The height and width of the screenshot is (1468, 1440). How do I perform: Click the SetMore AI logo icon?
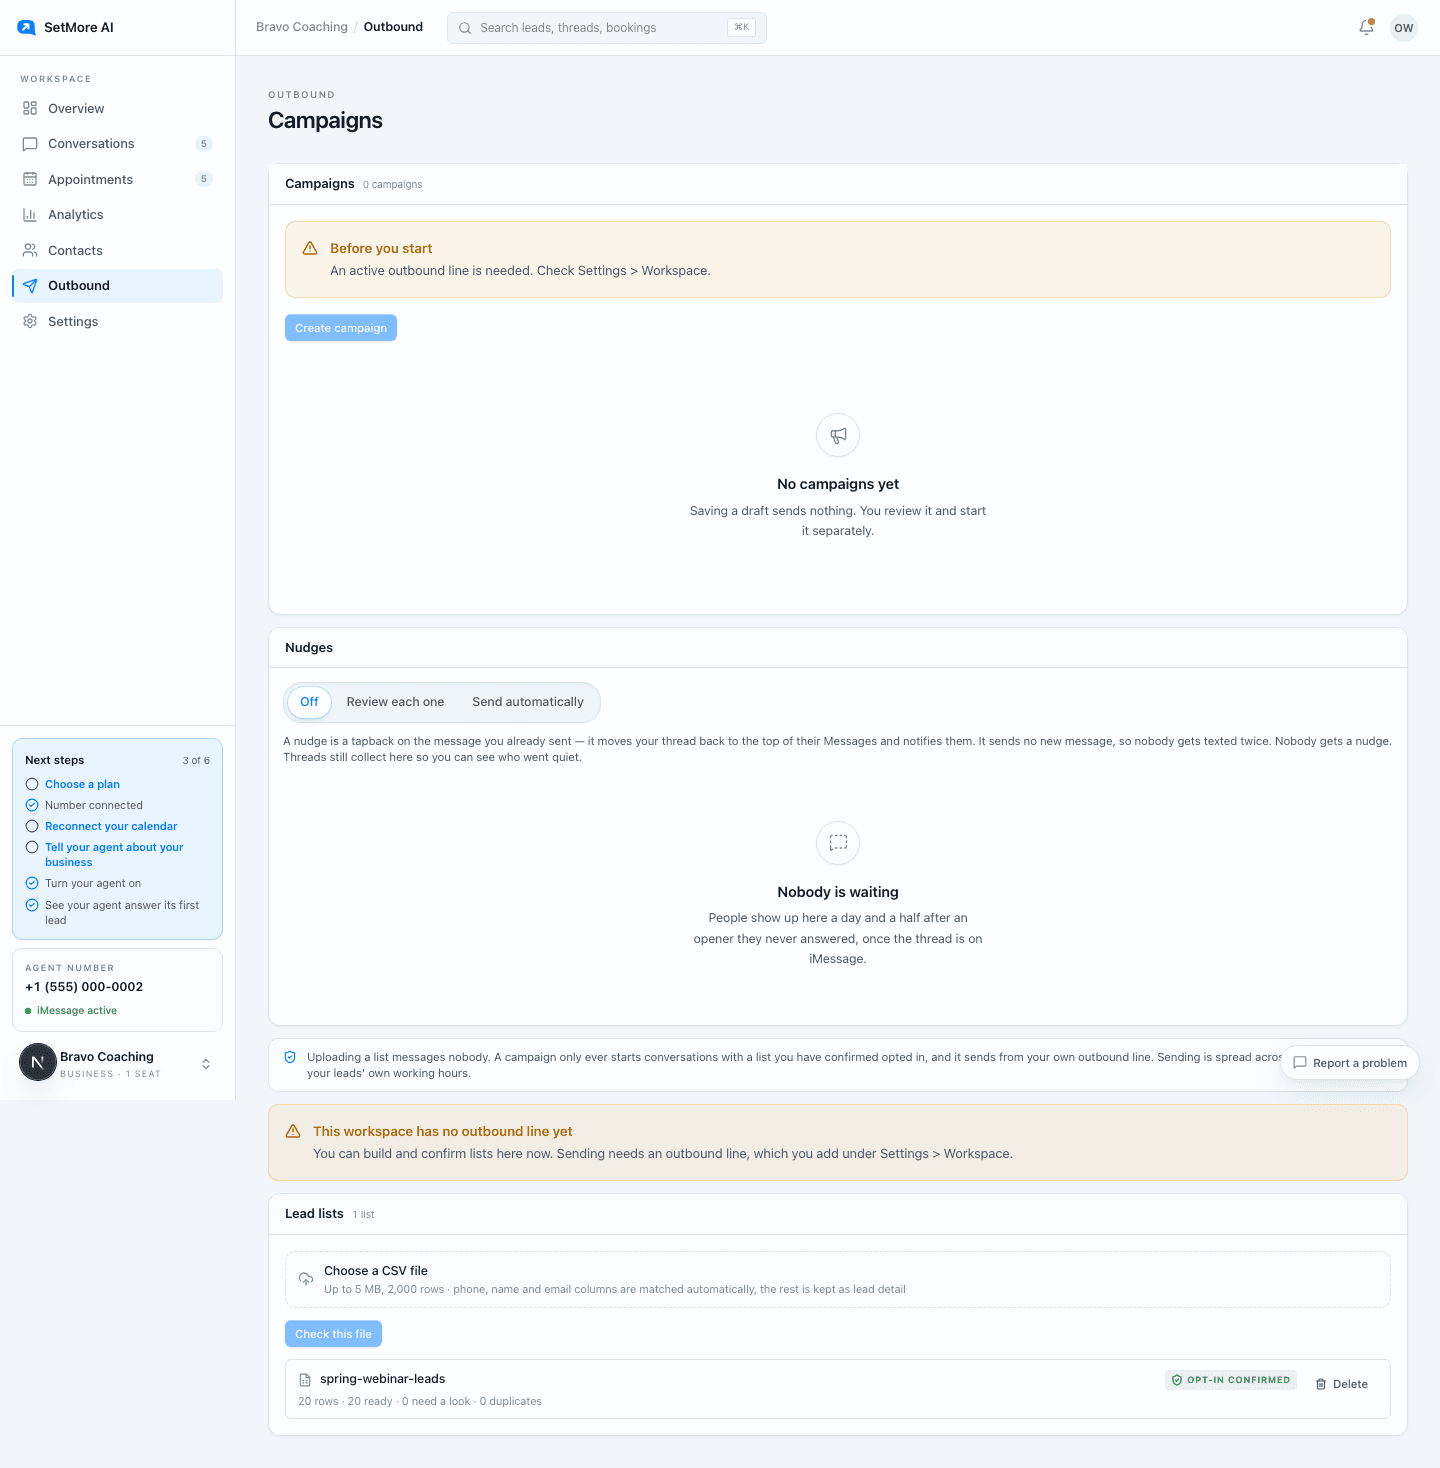27,27
